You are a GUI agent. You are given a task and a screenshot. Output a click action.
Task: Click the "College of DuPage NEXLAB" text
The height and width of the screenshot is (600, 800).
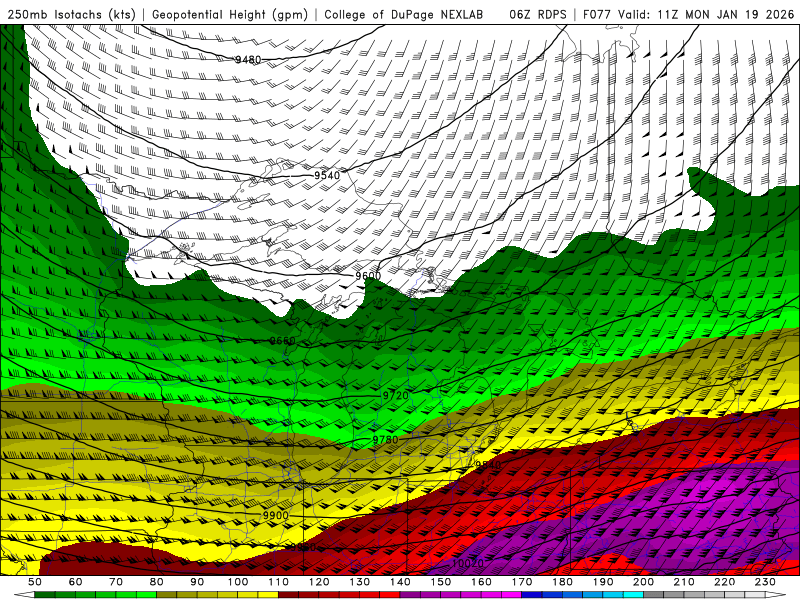tap(404, 14)
